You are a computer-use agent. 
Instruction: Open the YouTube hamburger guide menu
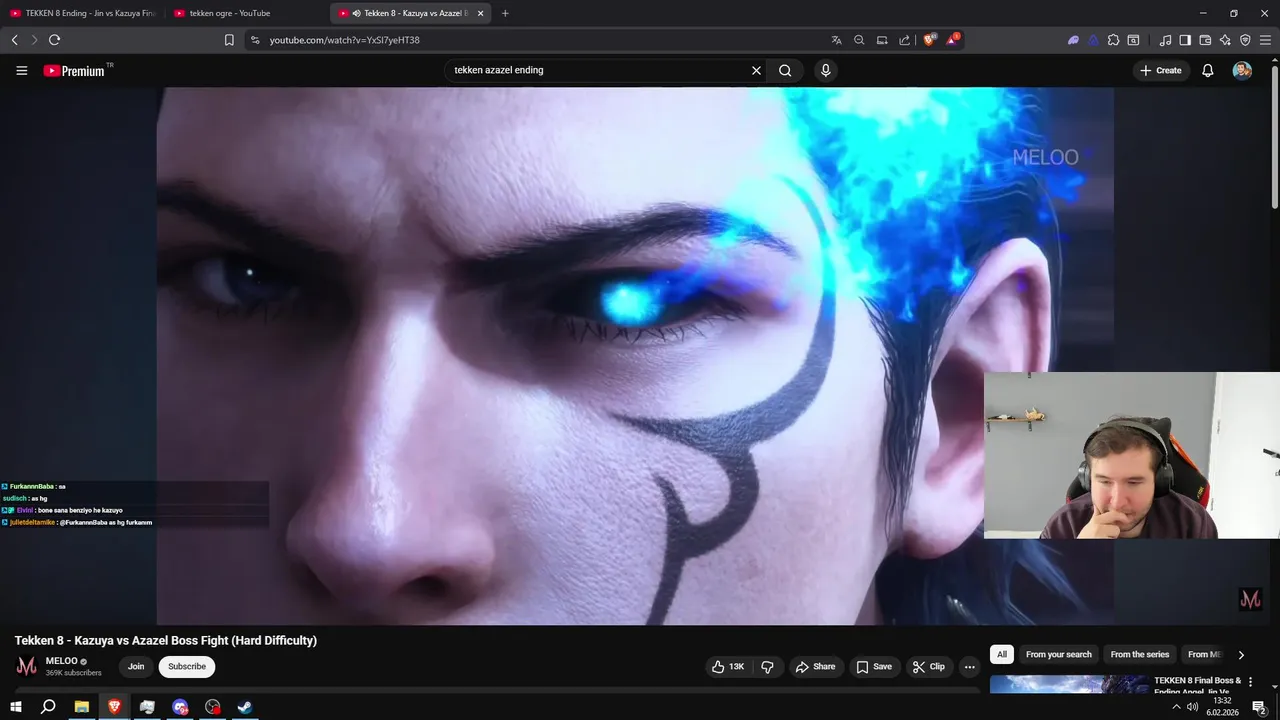[21, 70]
